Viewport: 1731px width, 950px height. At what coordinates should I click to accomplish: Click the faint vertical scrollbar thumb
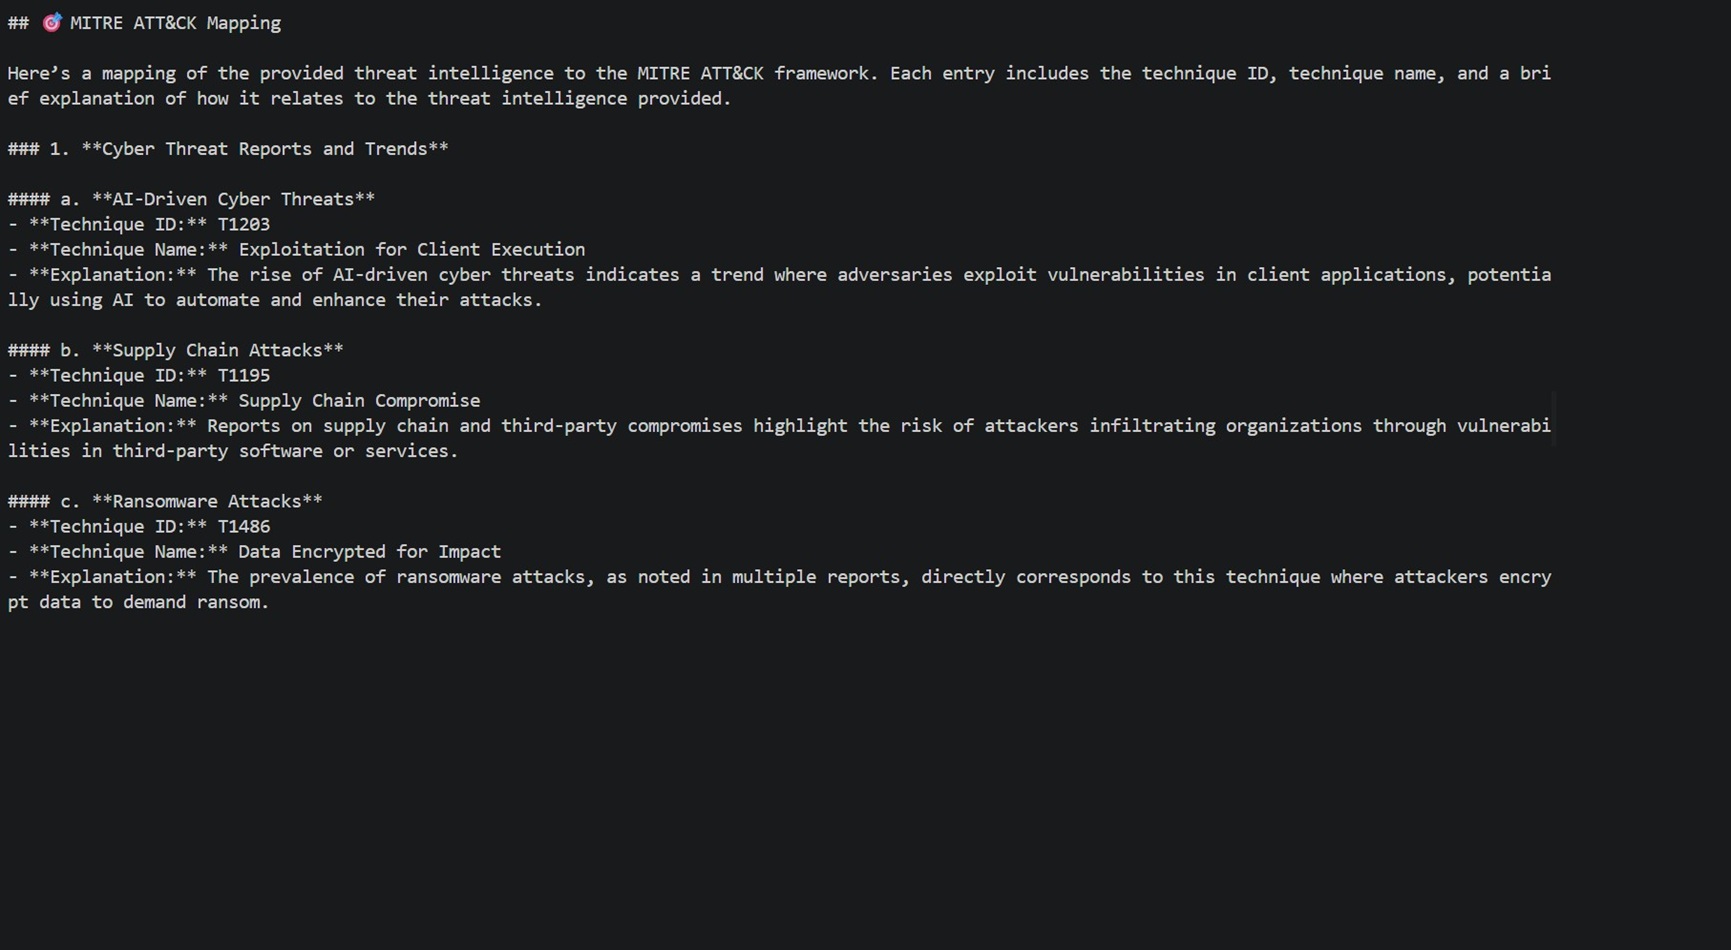click(1553, 420)
